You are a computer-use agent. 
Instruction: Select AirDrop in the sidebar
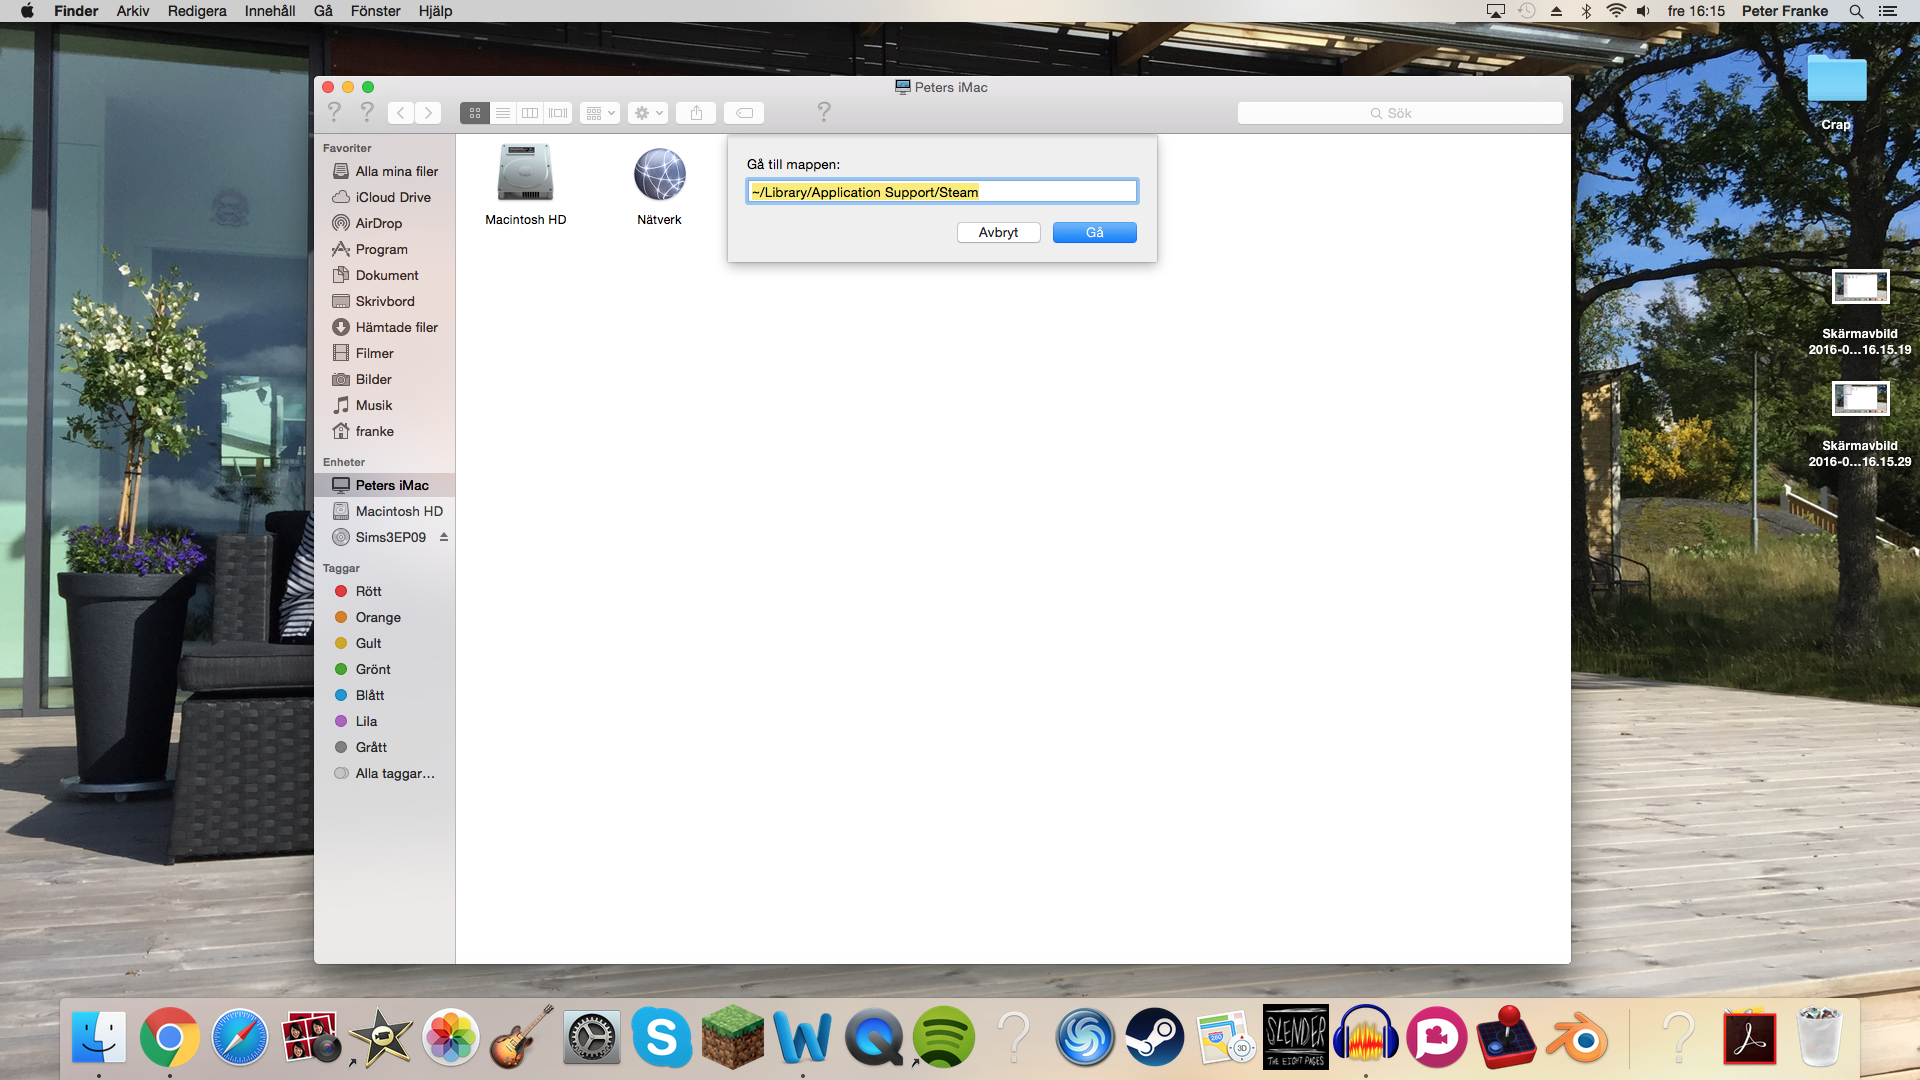tap(378, 223)
